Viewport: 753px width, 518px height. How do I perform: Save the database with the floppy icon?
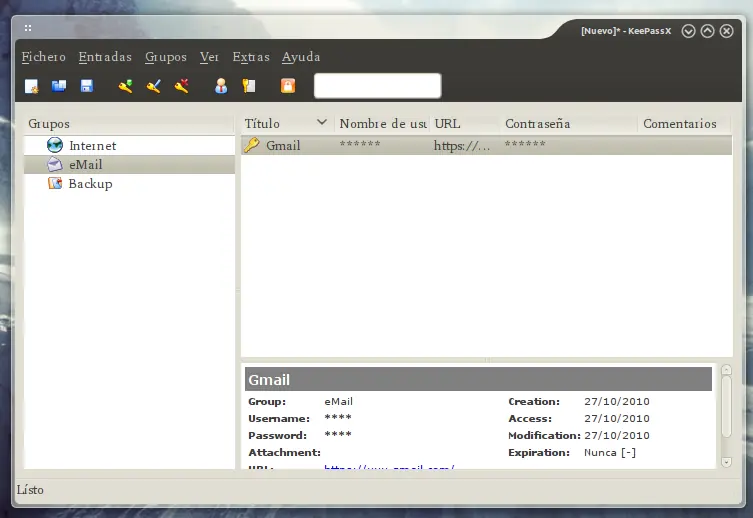[86, 86]
